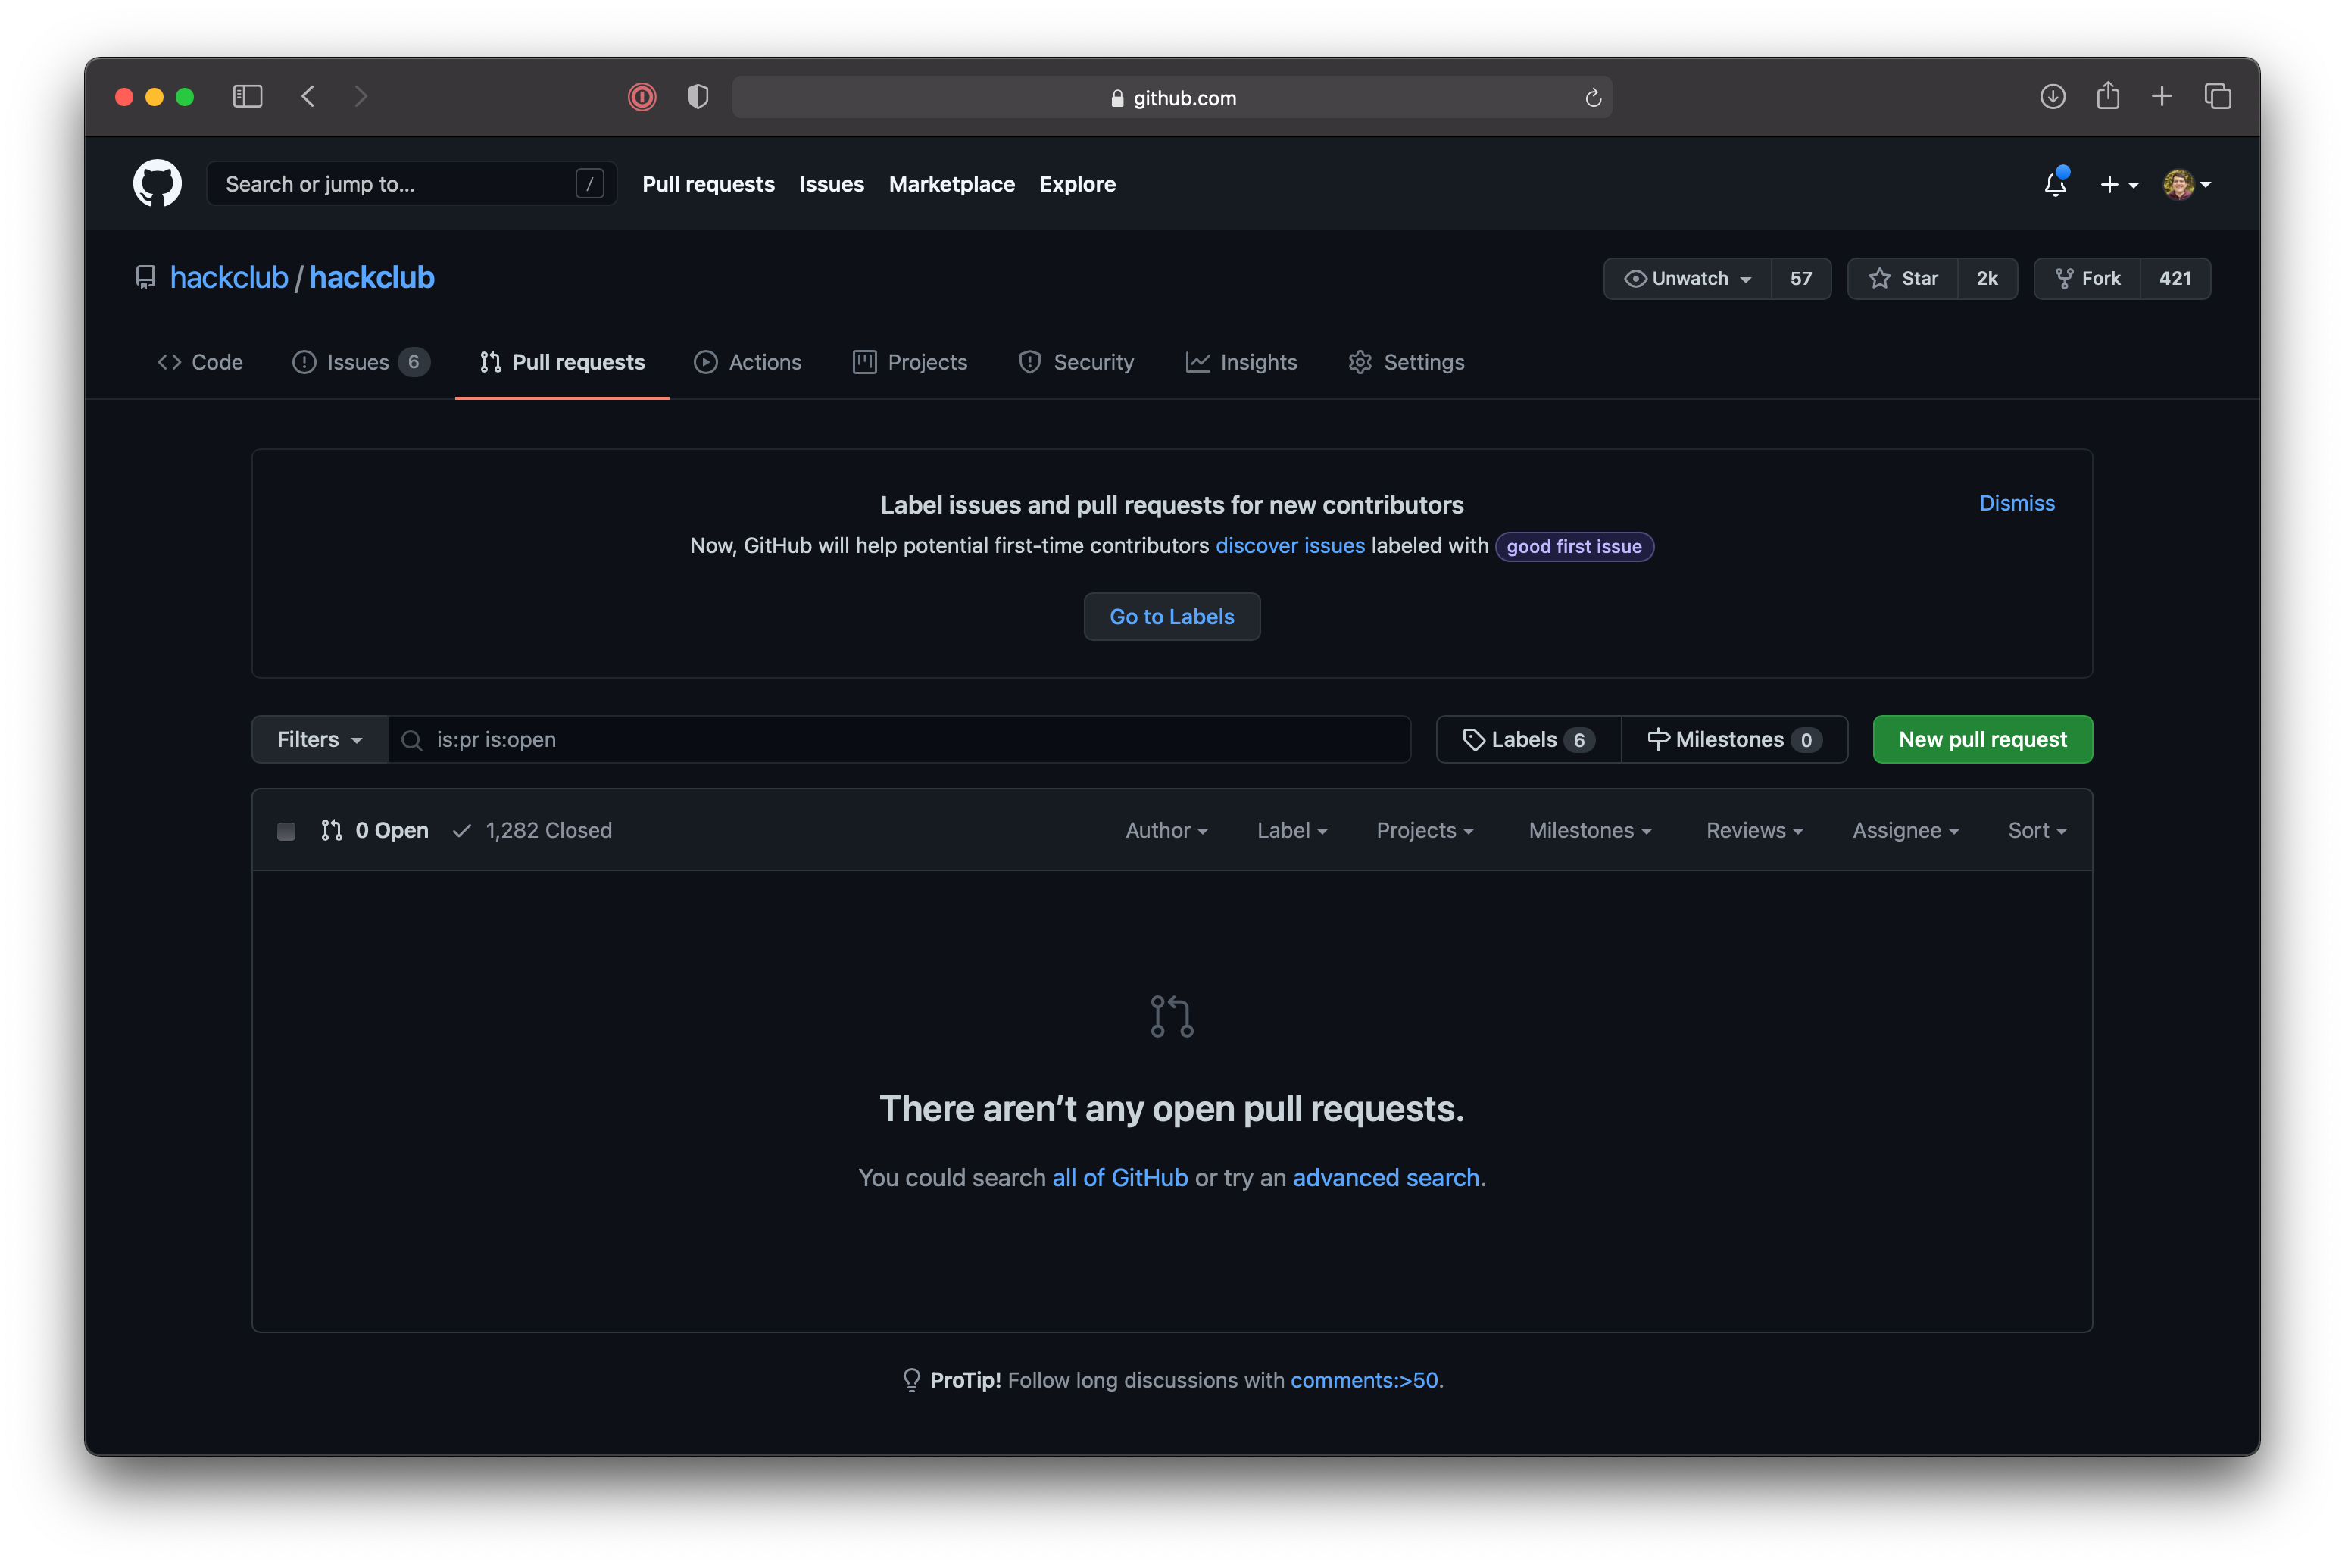Show the 0 Open pull requests
This screenshot has width=2345, height=1568.
pyautogui.click(x=375, y=830)
